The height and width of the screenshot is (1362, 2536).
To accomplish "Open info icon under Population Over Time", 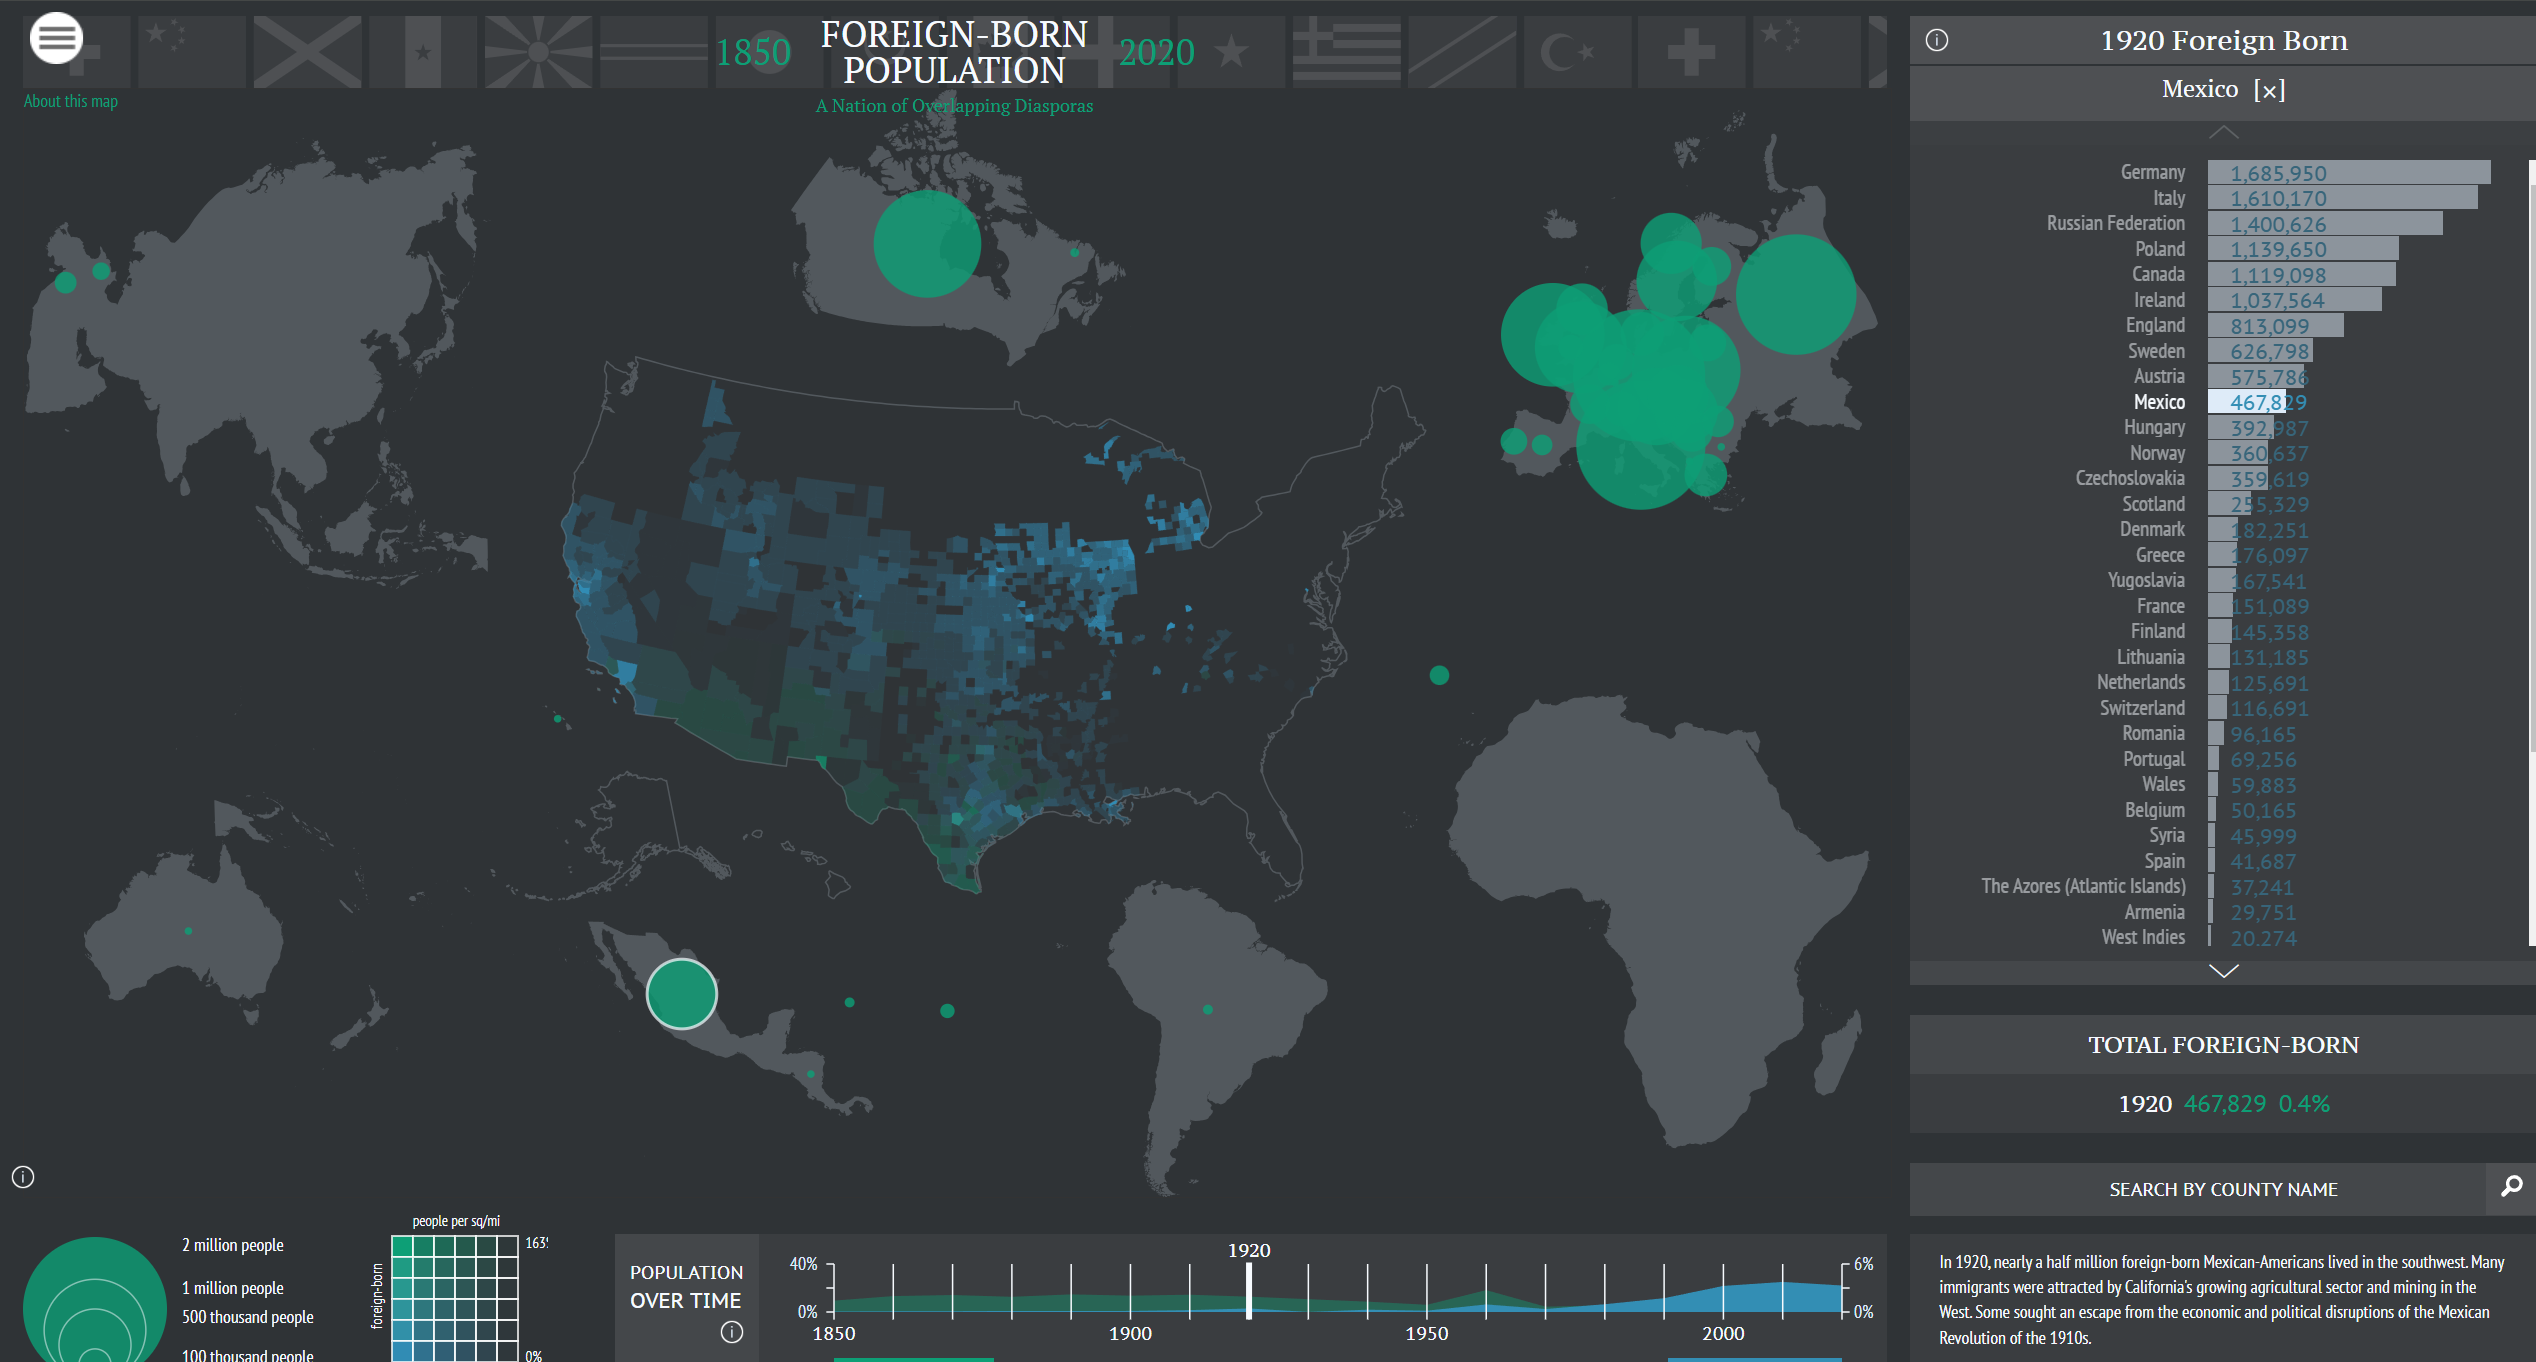I will pos(732,1332).
